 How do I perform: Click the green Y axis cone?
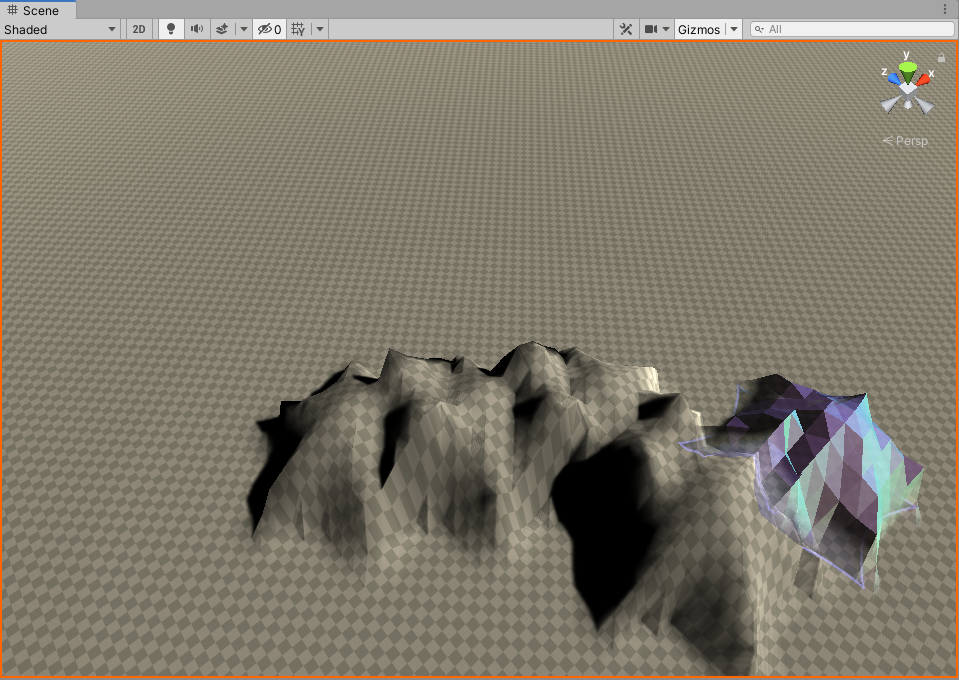(x=908, y=71)
